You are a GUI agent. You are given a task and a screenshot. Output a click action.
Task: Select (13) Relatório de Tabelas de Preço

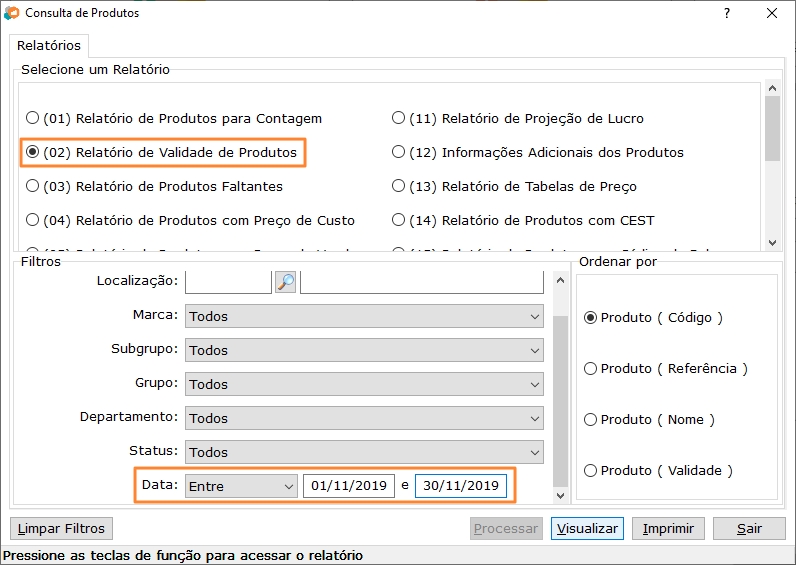[x=514, y=186]
